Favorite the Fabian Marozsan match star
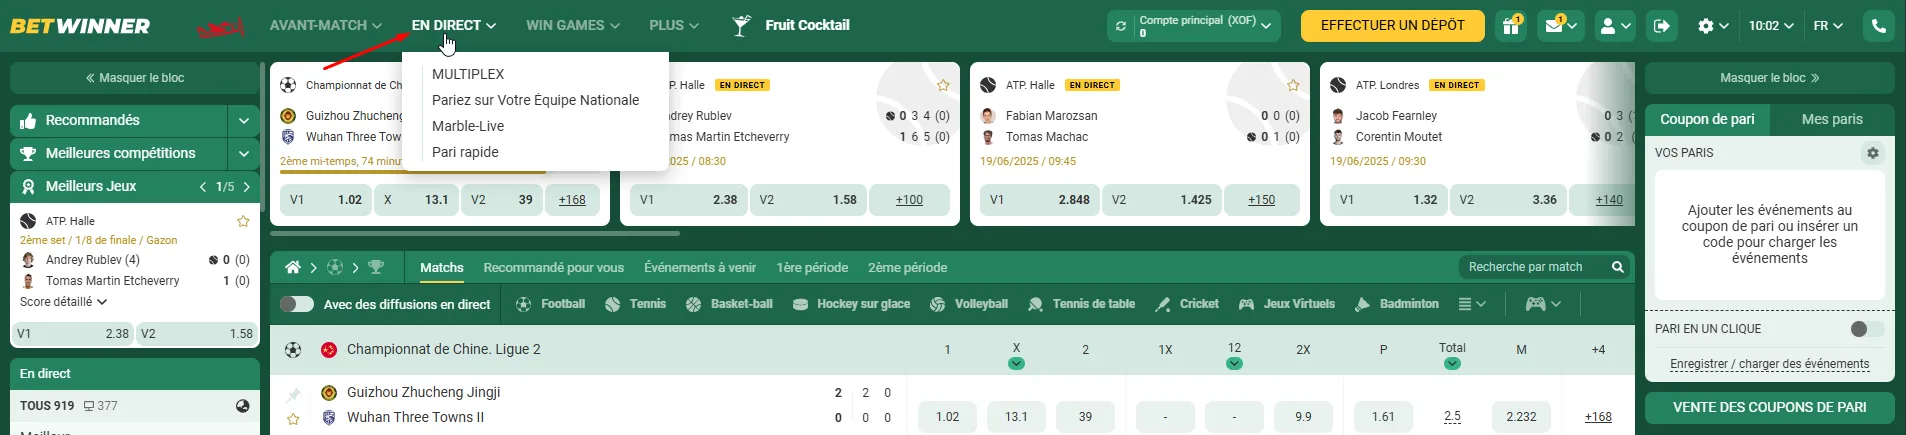1906x435 pixels. click(1293, 86)
